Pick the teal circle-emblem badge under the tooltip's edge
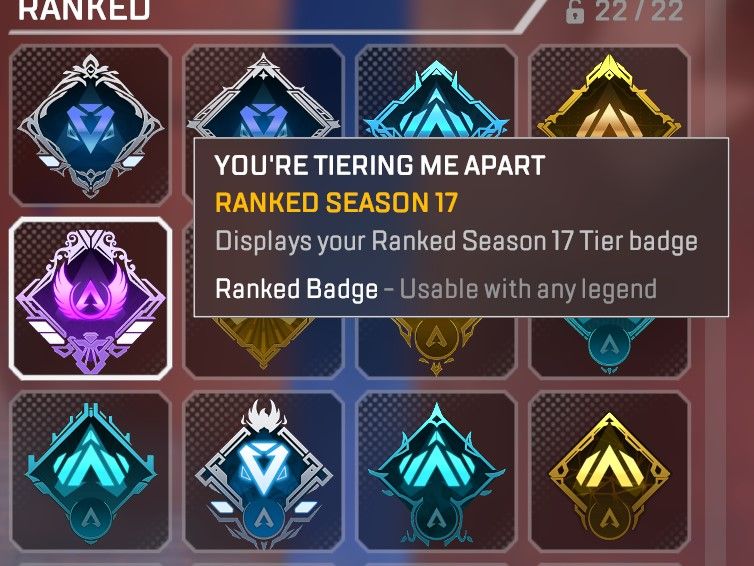Viewport: 754px width, 566px height. coord(609,347)
